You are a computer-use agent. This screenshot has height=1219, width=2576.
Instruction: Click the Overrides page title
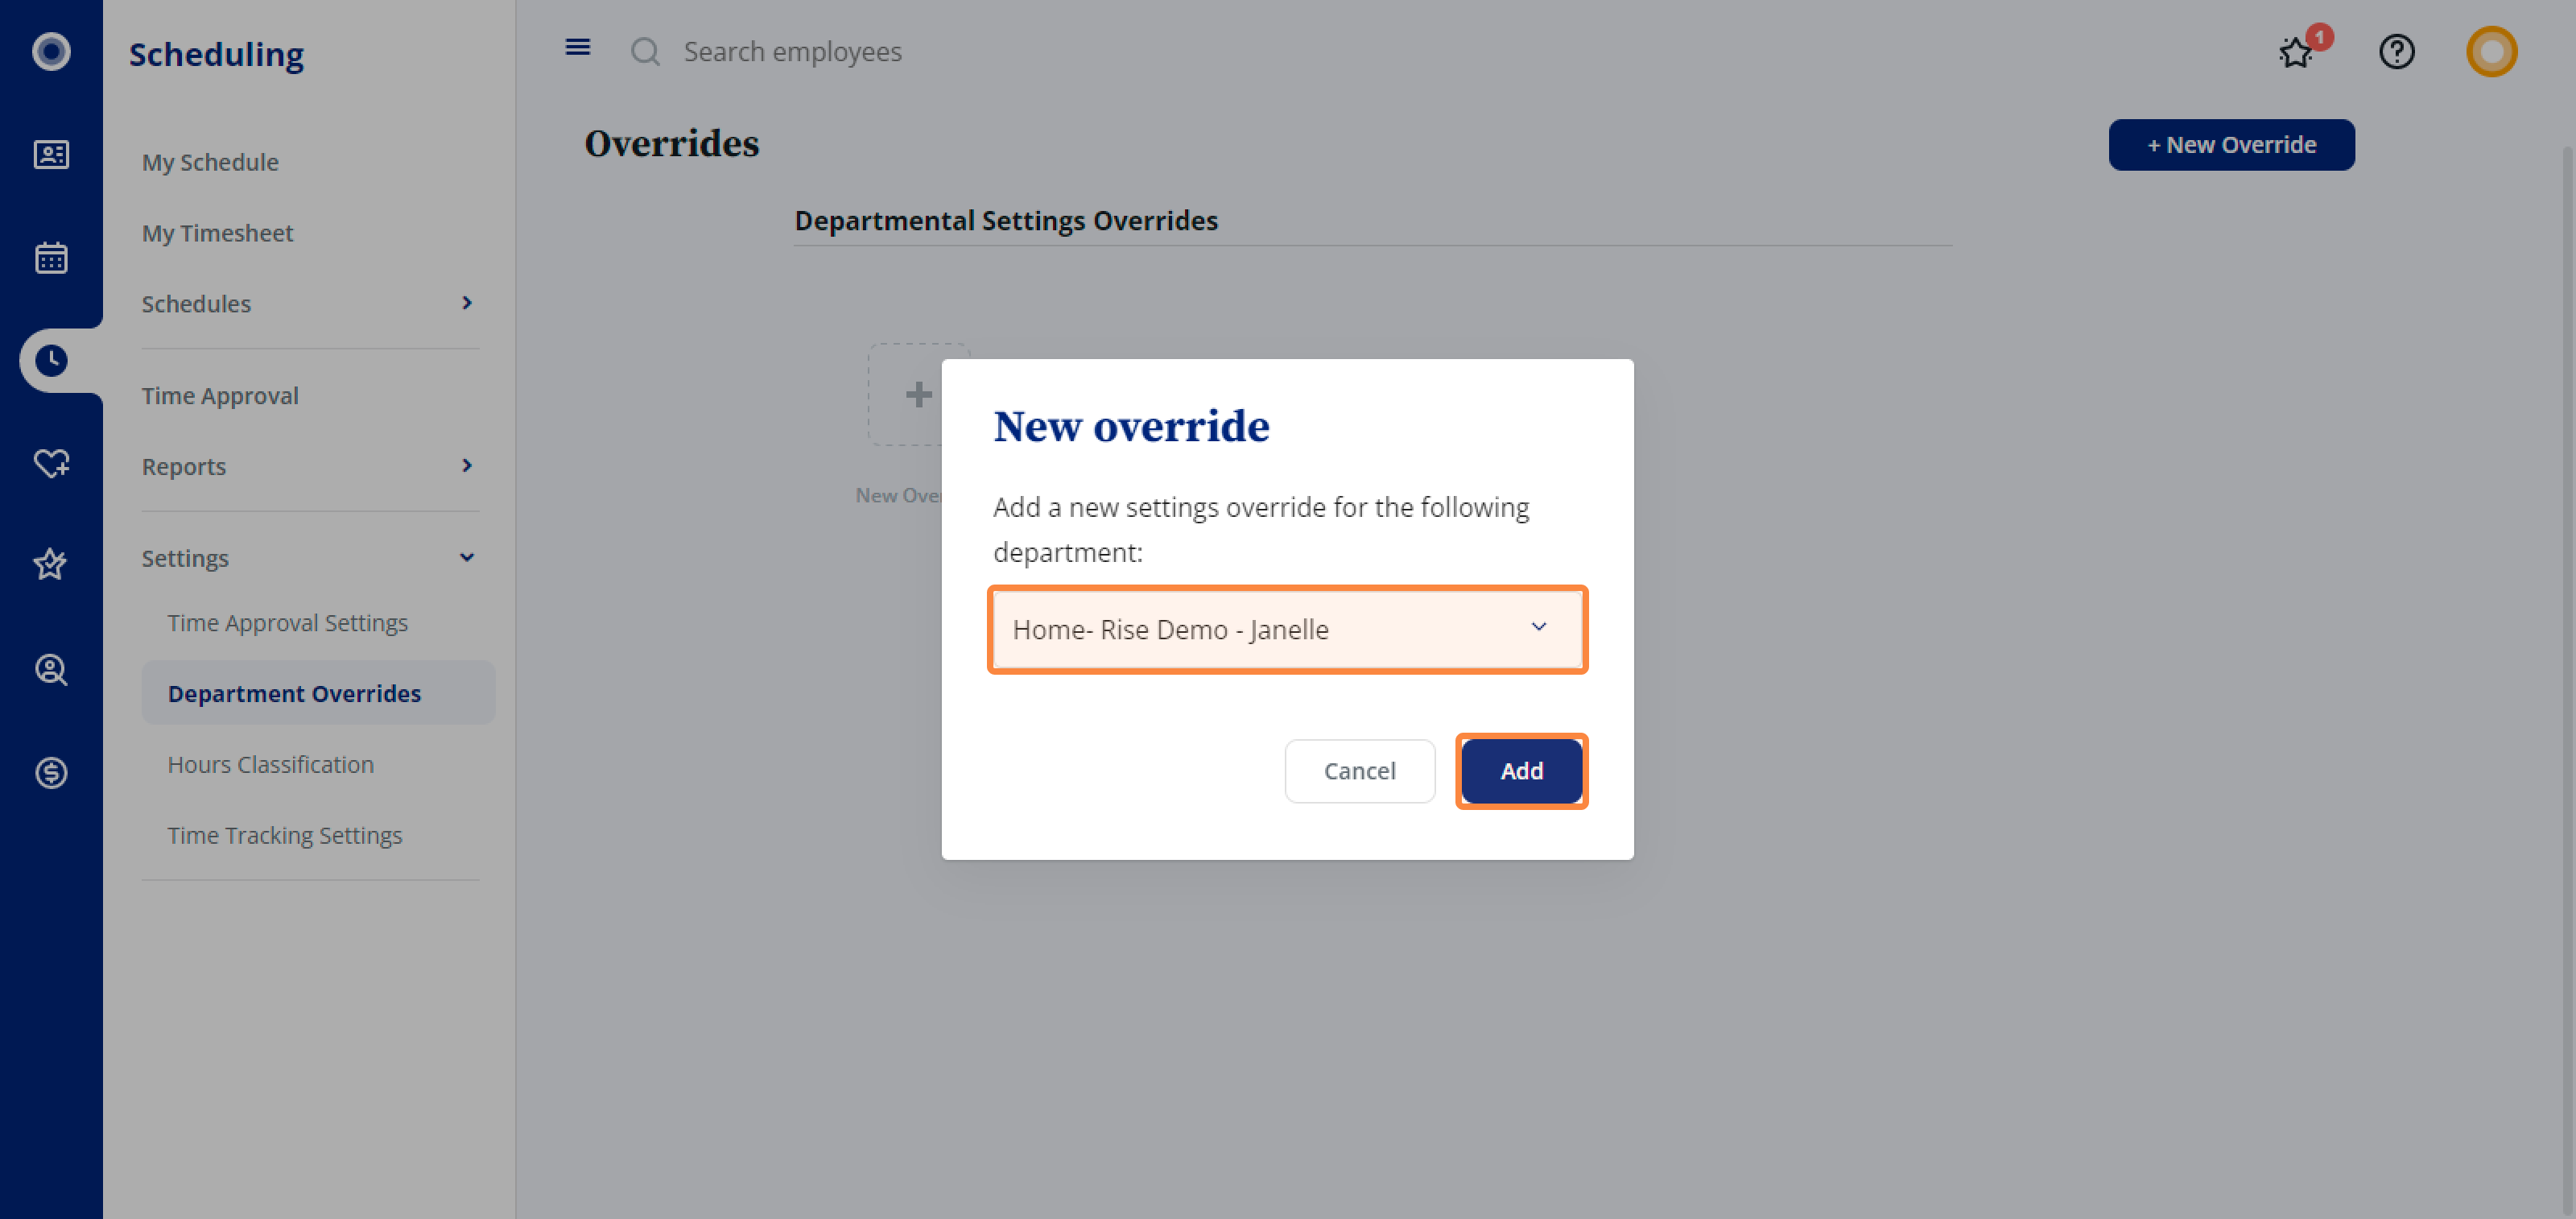pyautogui.click(x=672, y=144)
